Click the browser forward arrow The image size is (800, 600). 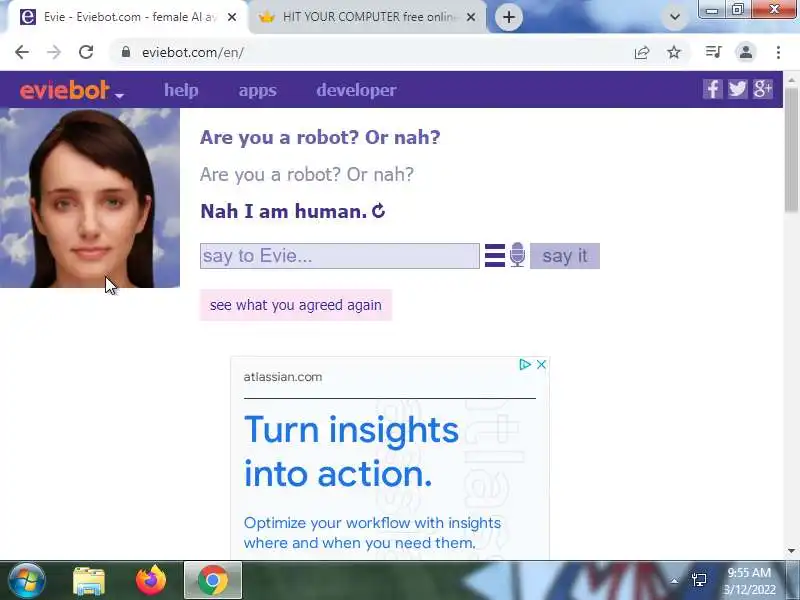(x=54, y=52)
